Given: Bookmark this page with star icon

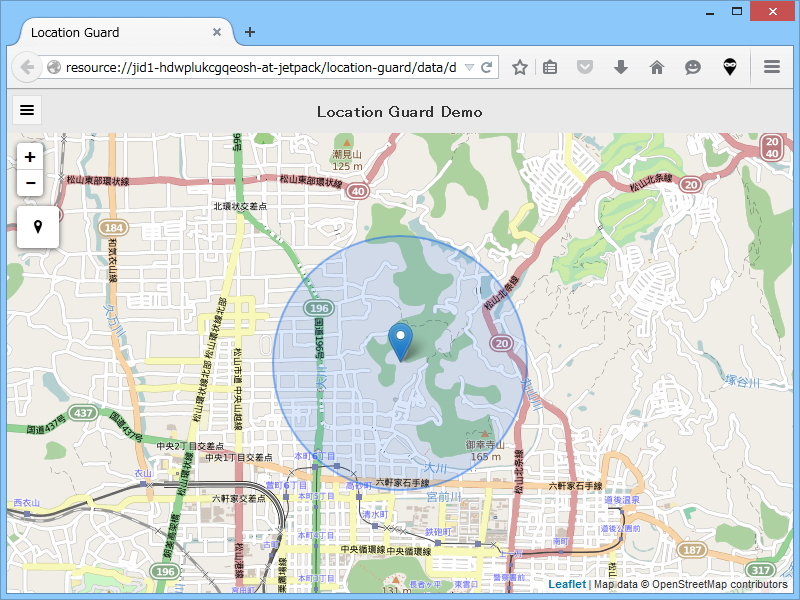Looking at the screenshot, I should coord(519,67).
